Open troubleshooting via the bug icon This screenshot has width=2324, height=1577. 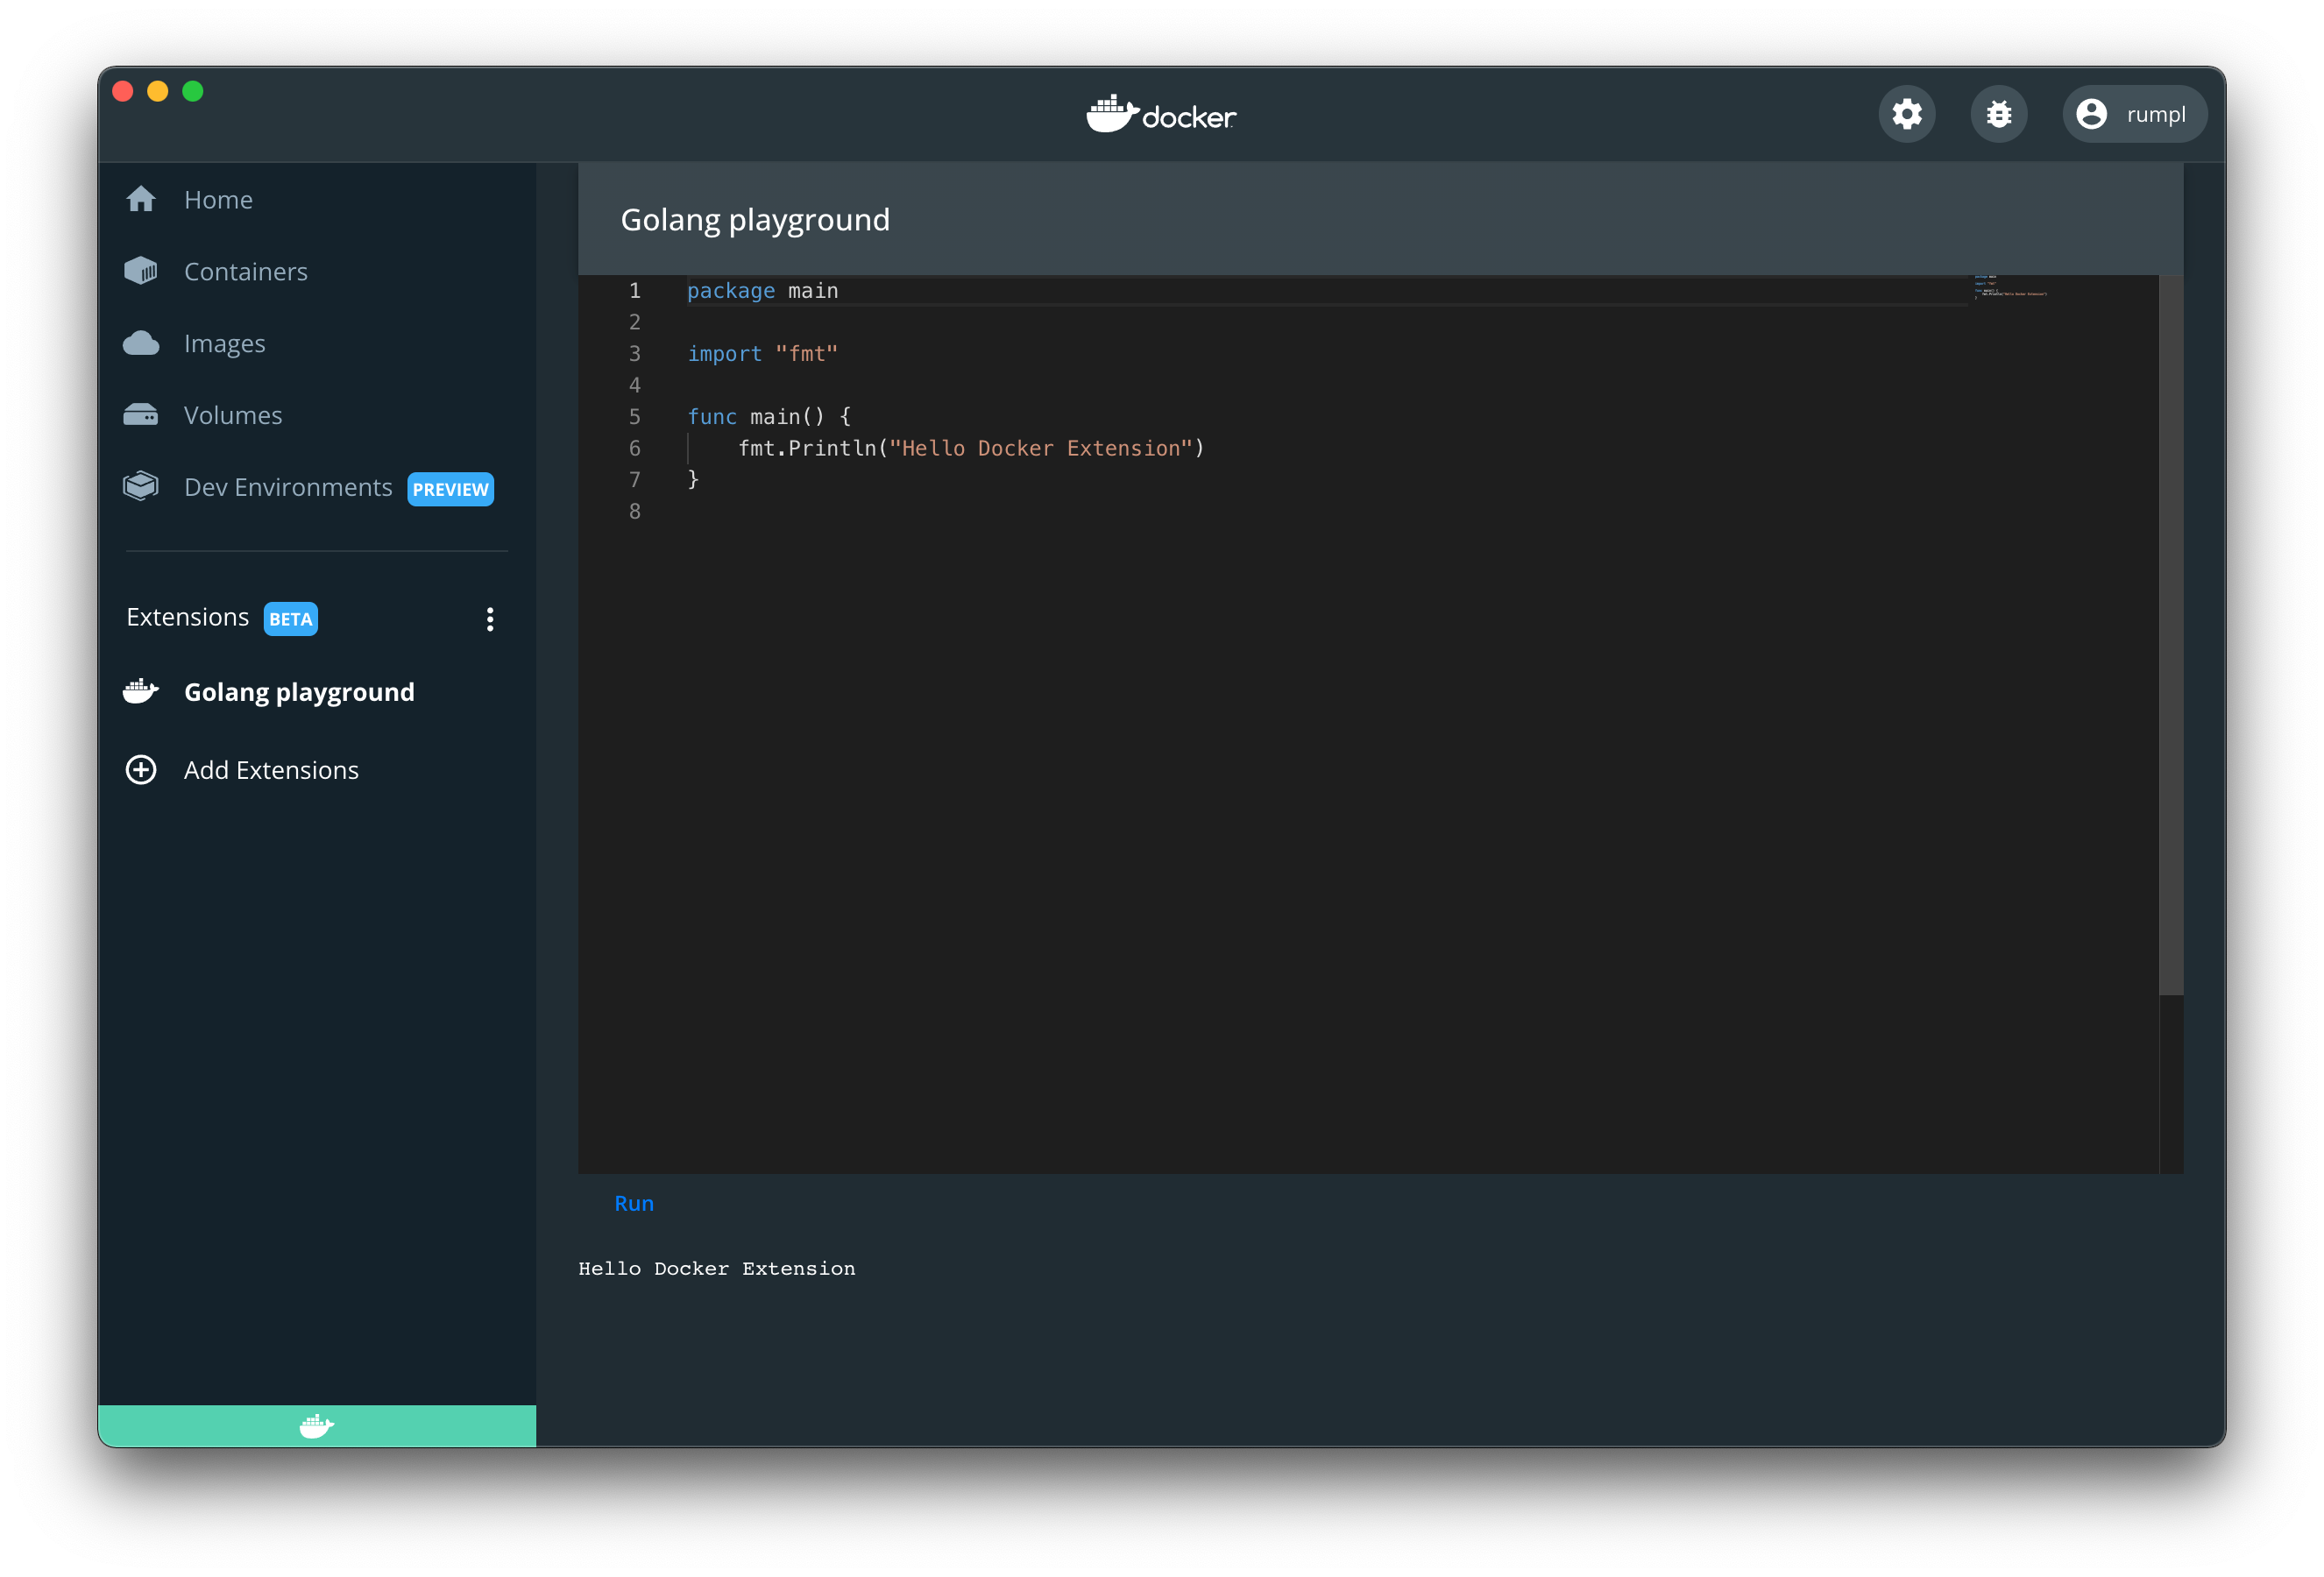coord(1998,114)
